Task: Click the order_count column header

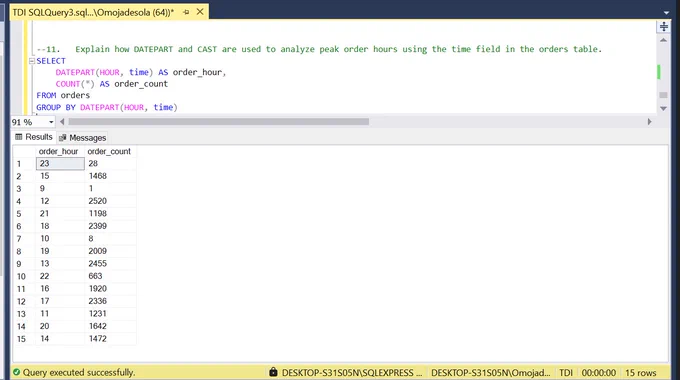Action: pyautogui.click(x=110, y=151)
